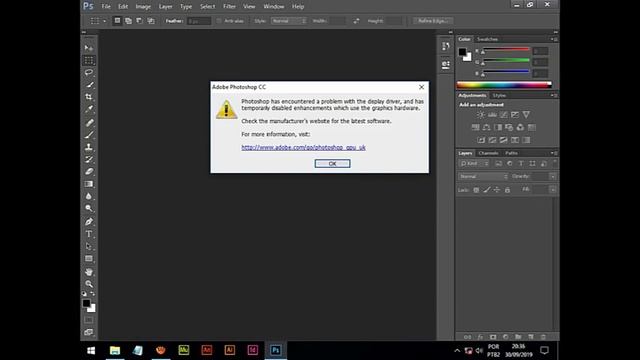Click the Swap Foreground and Background Colors icon
The height and width of the screenshot is (360, 640).
coord(93,293)
